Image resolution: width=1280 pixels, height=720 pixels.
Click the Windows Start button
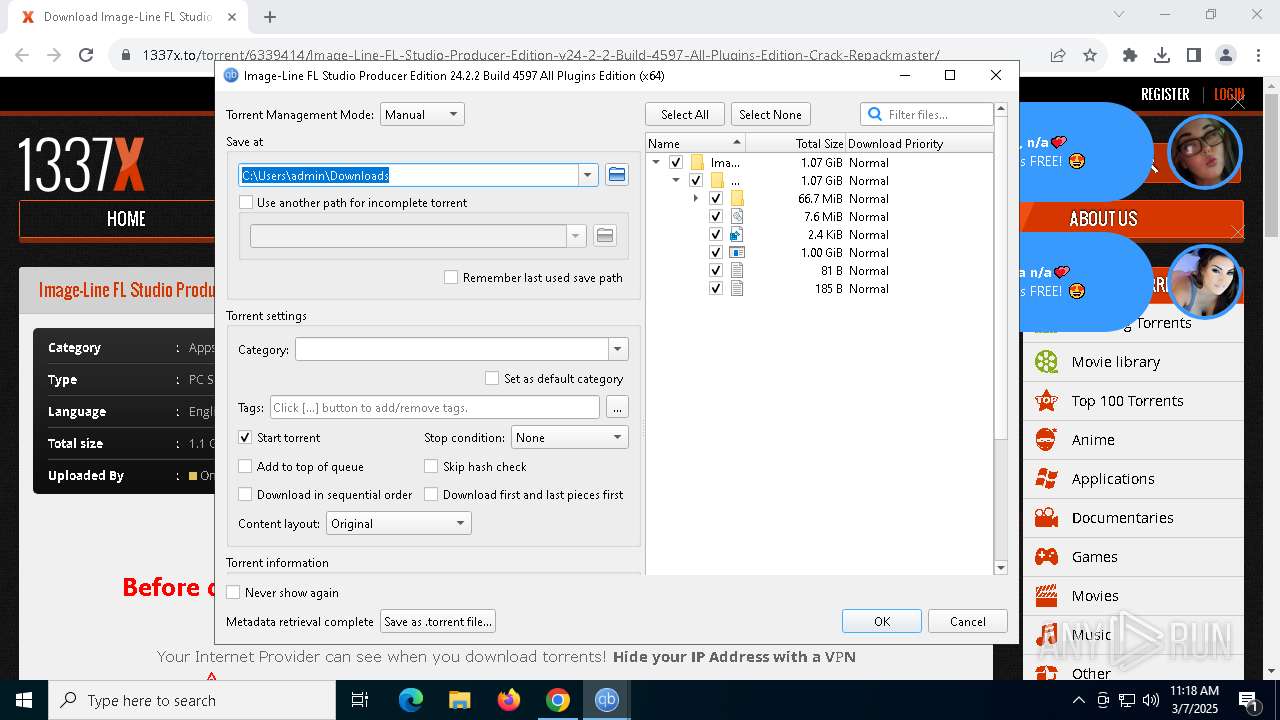(x=24, y=700)
